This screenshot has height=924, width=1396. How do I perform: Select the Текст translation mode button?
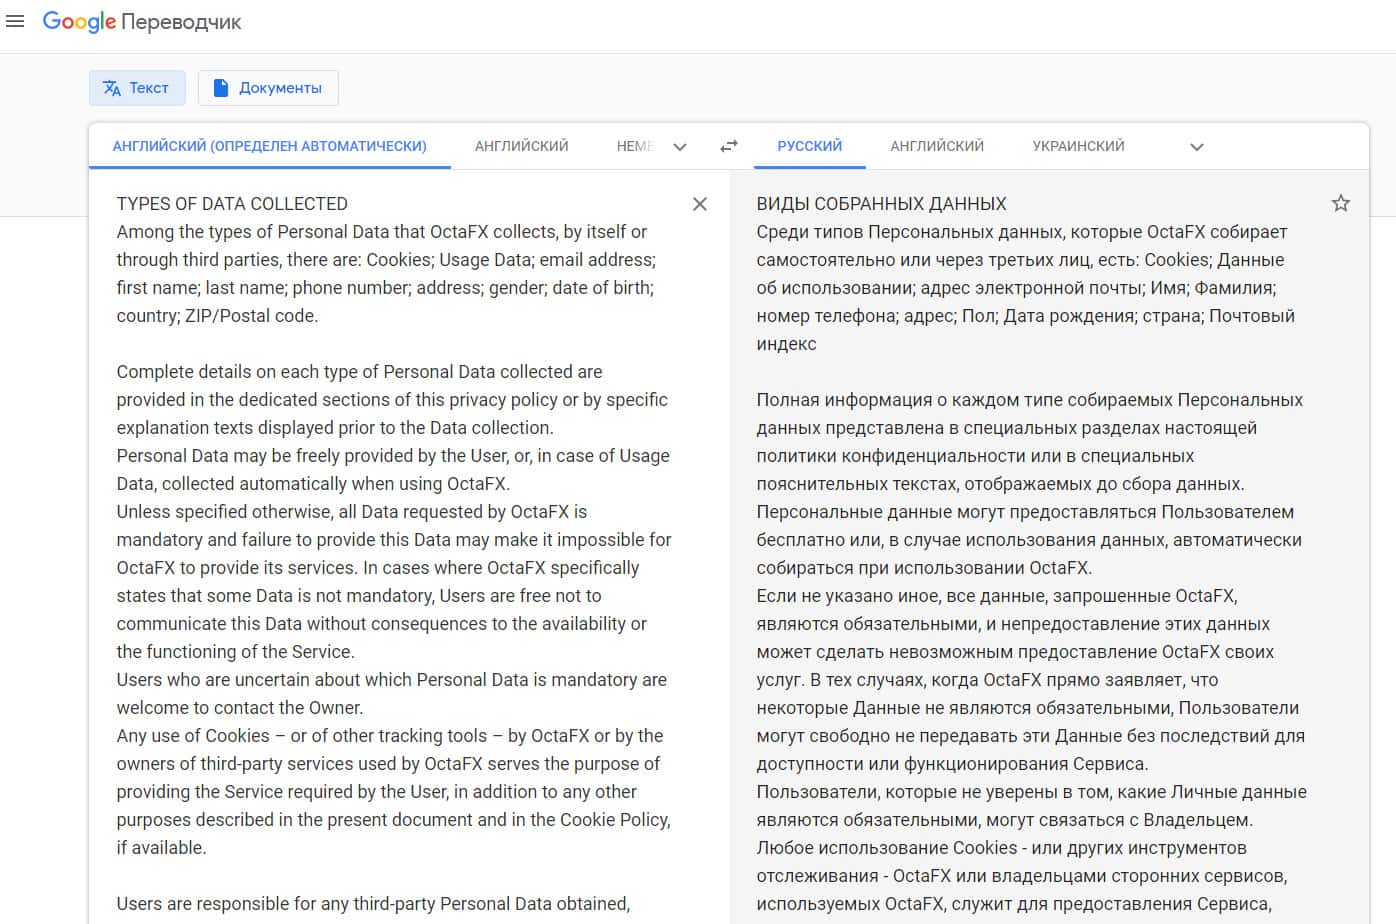click(x=137, y=88)
